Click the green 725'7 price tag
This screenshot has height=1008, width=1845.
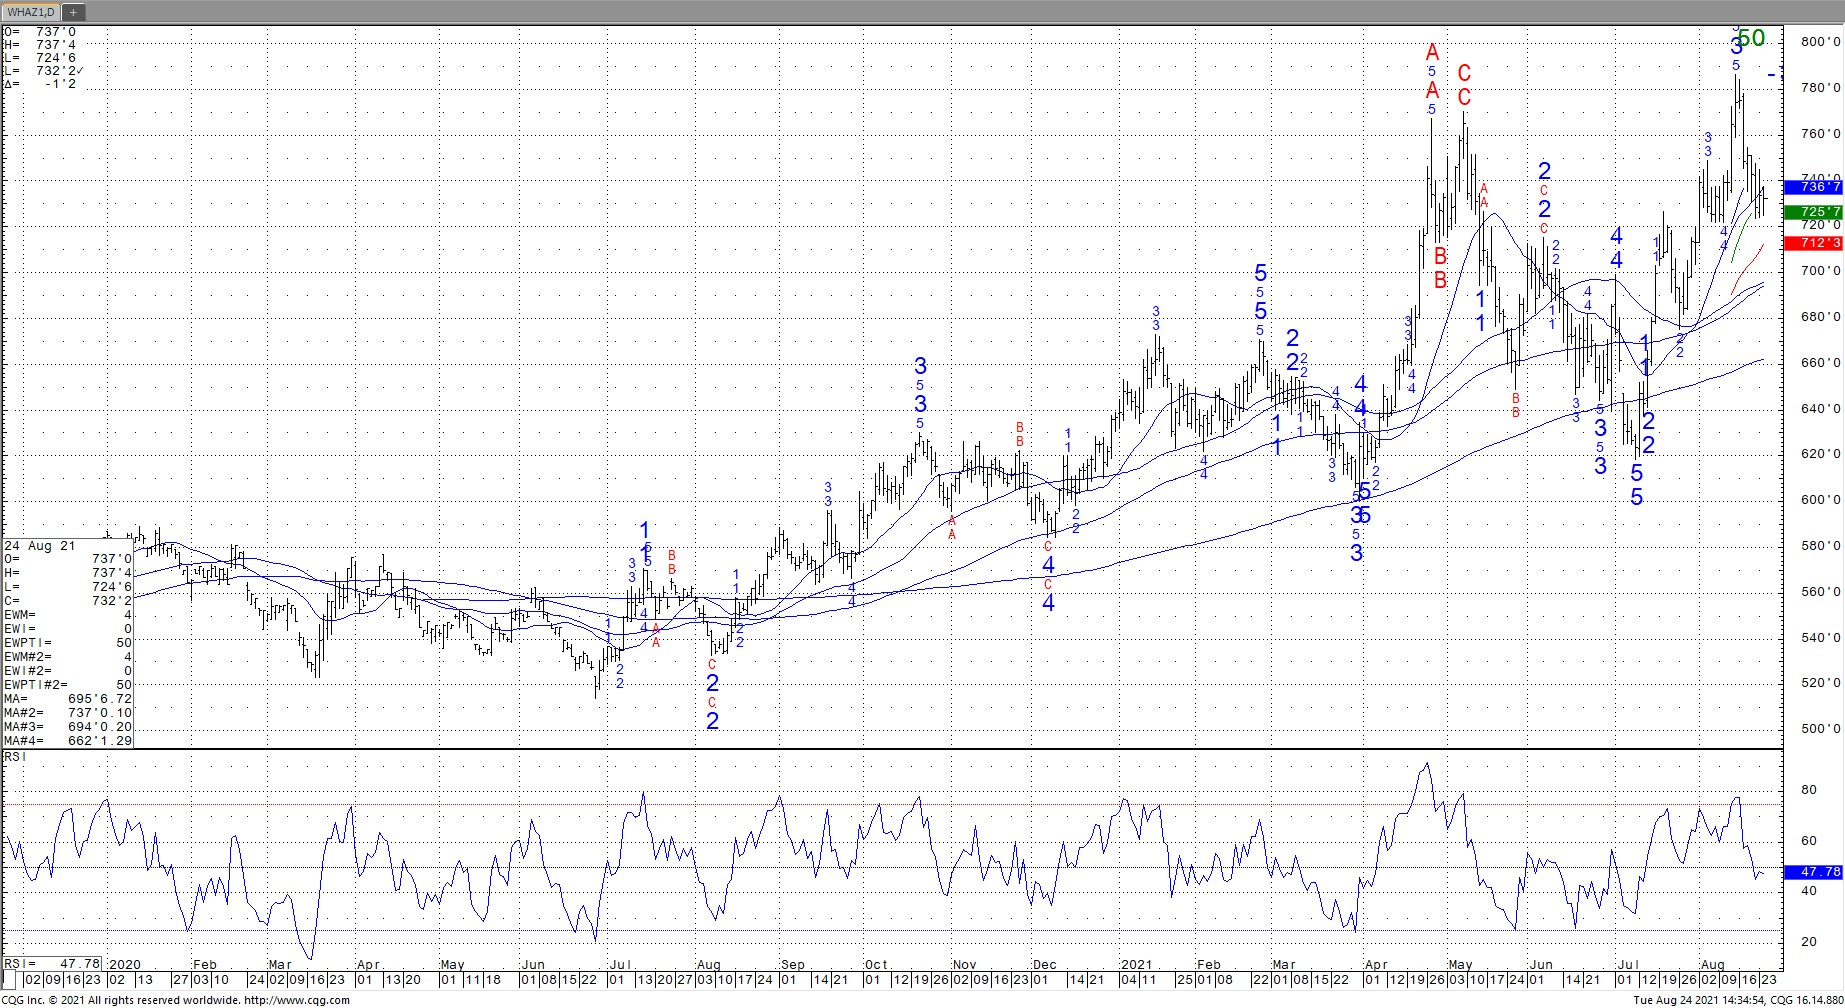click(x=1812, y=212)
